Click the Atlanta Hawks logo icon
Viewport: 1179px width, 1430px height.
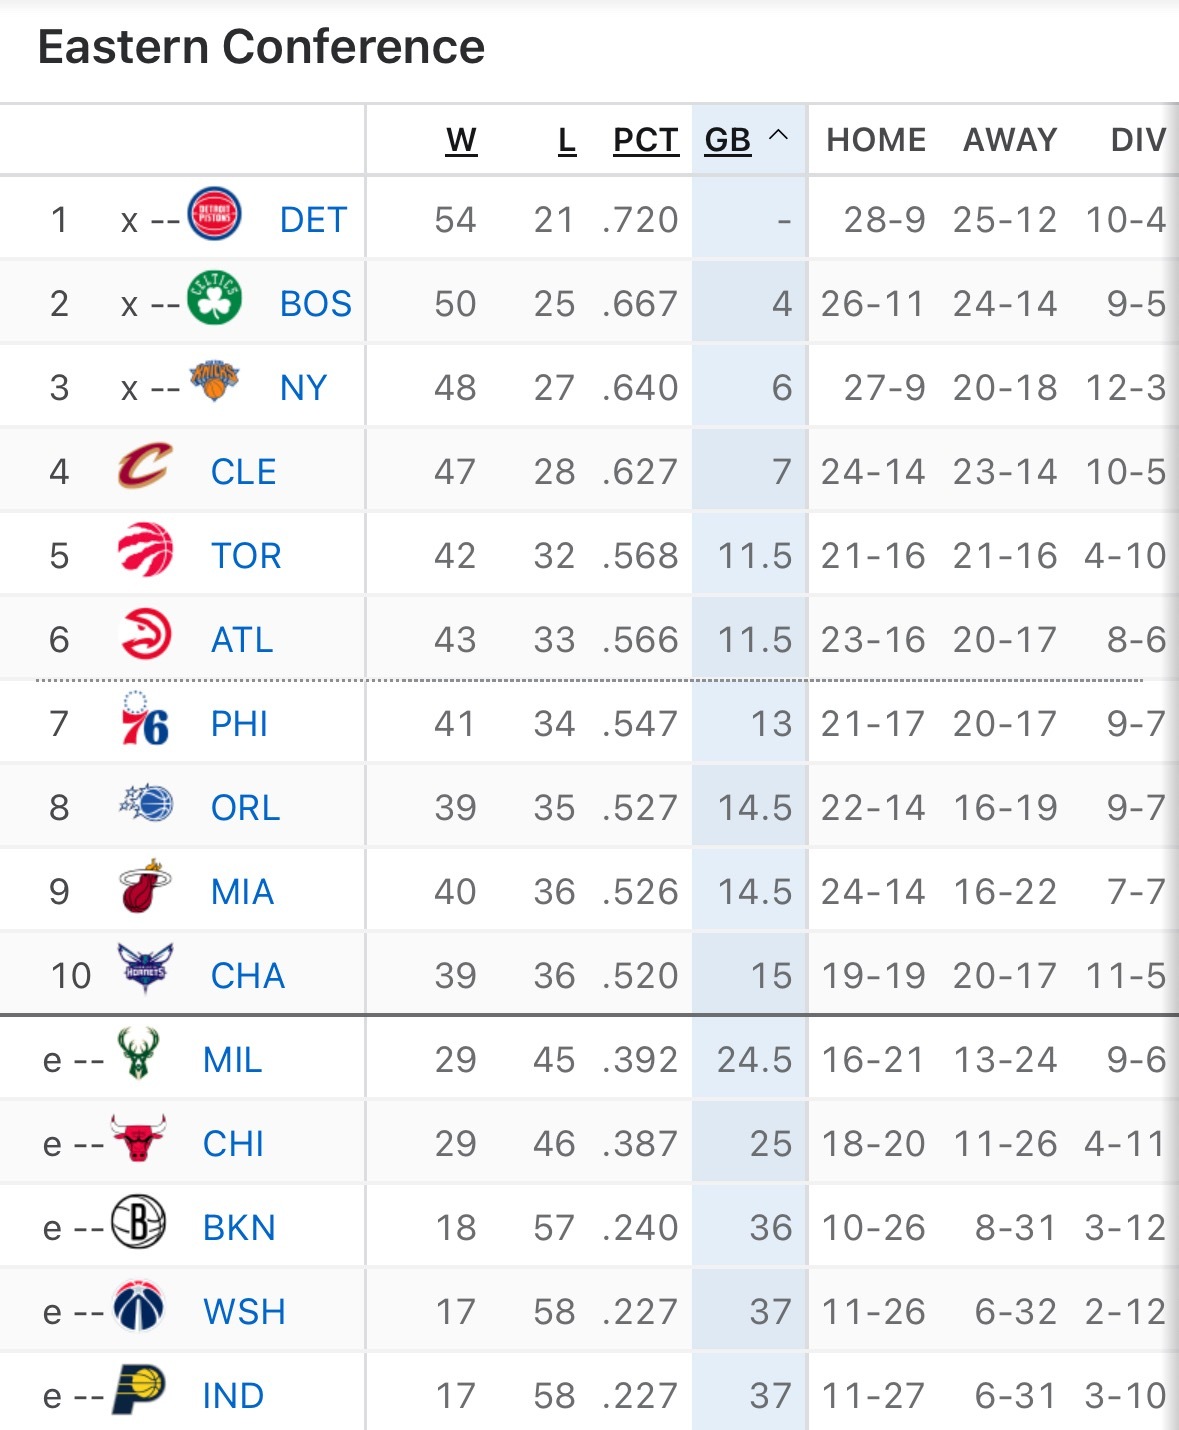point(145,634)
